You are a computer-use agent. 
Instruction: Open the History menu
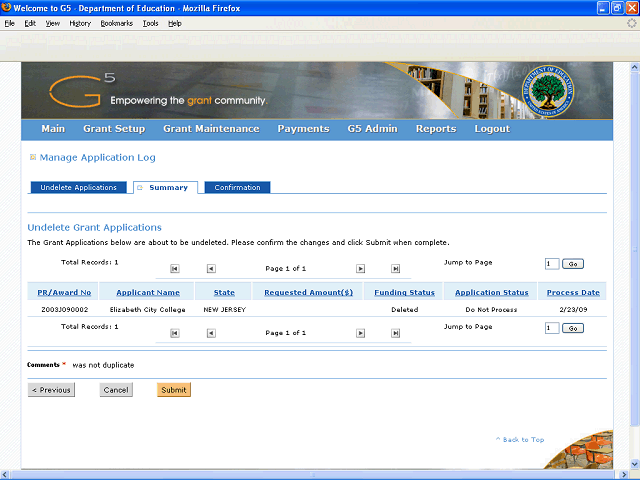tap(80, 23)
